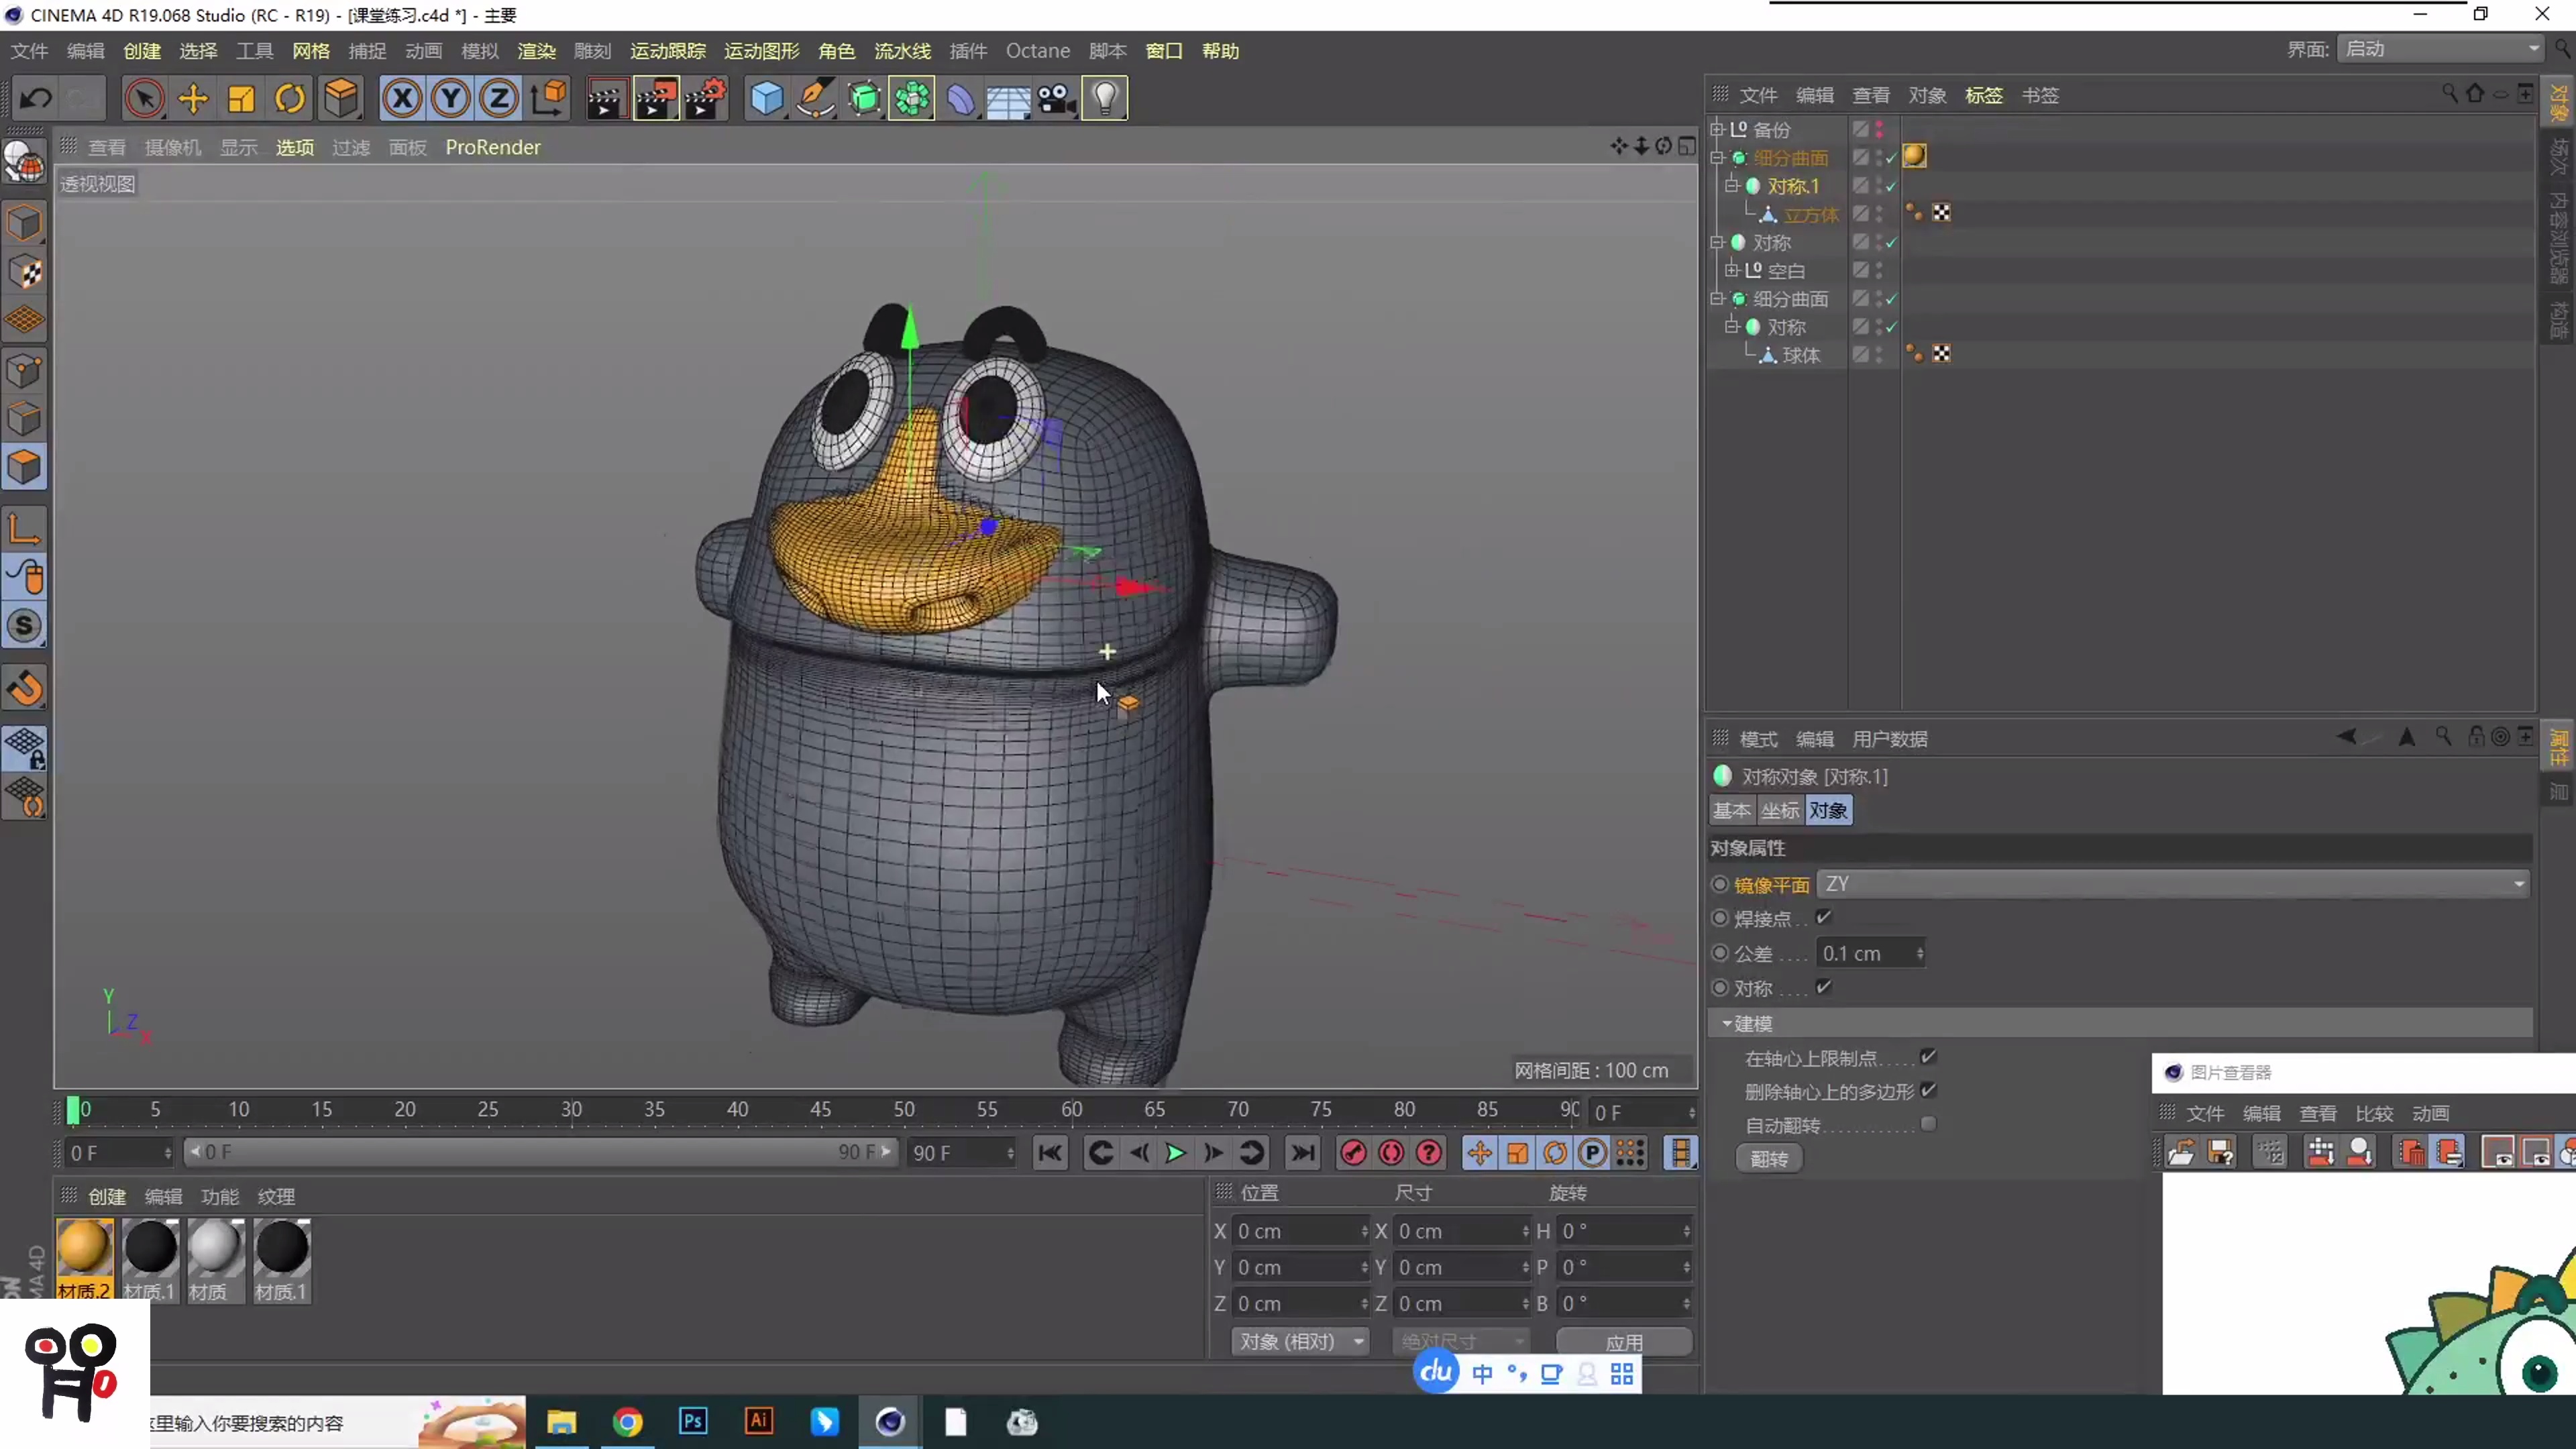The width and height of the screenshot is (2576, 1449).
Task: Open the Octane menu
Action: (x=1037, y=50)
